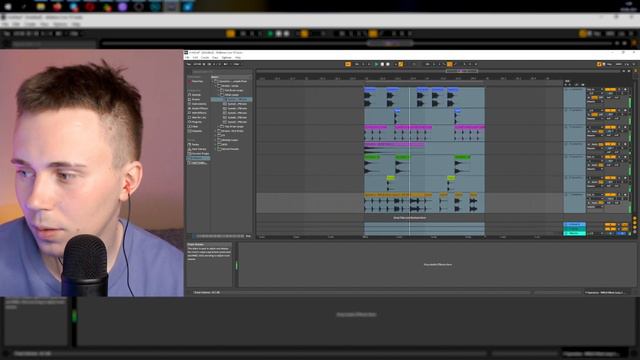Hide the In/Out section using top mixer selector
Image resolution: width=640 pixels, height=360 pixels.
point(635,218)
